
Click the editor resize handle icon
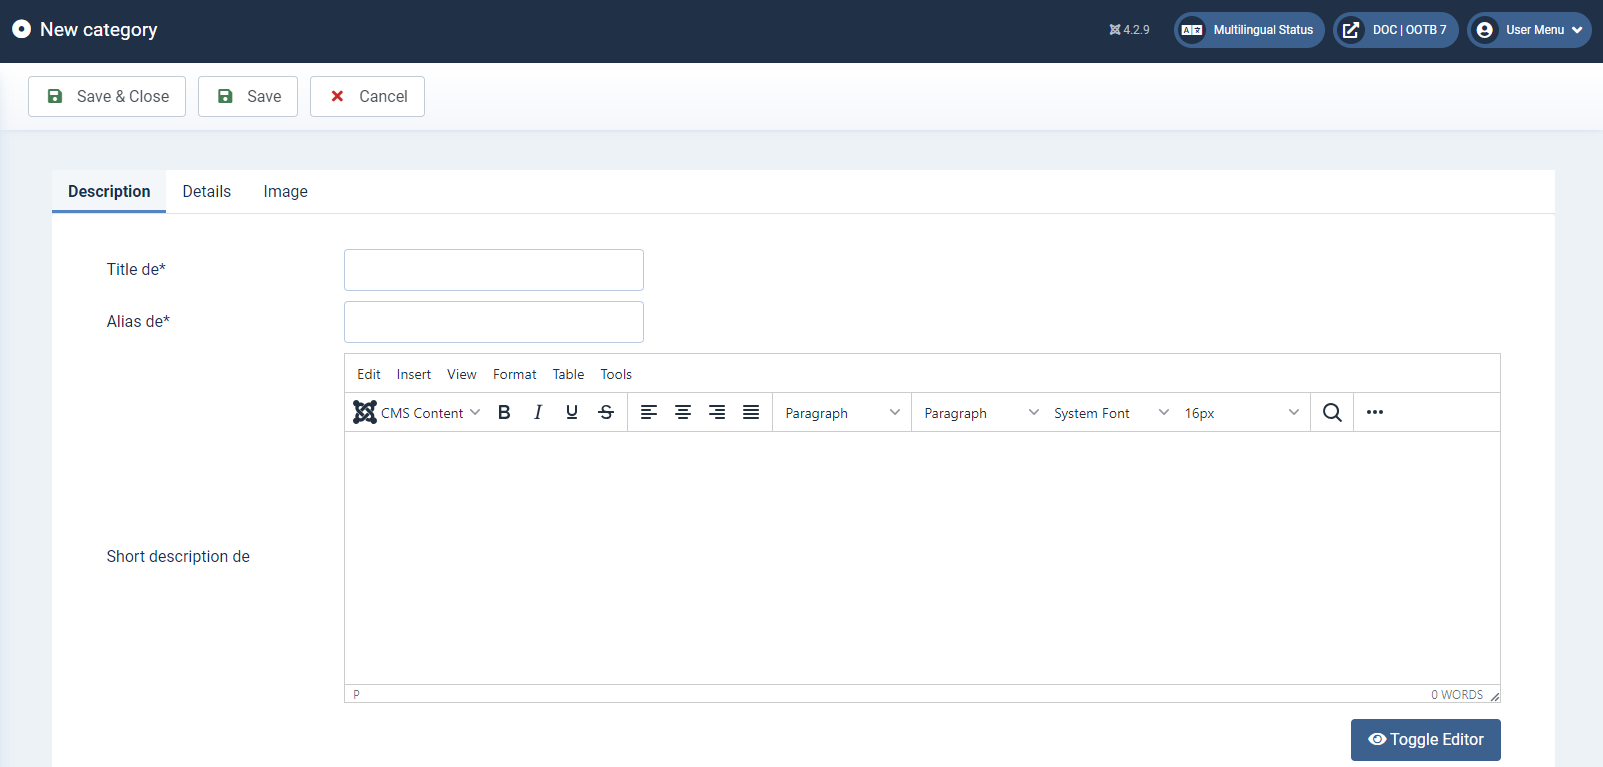tap(1495, 696)
